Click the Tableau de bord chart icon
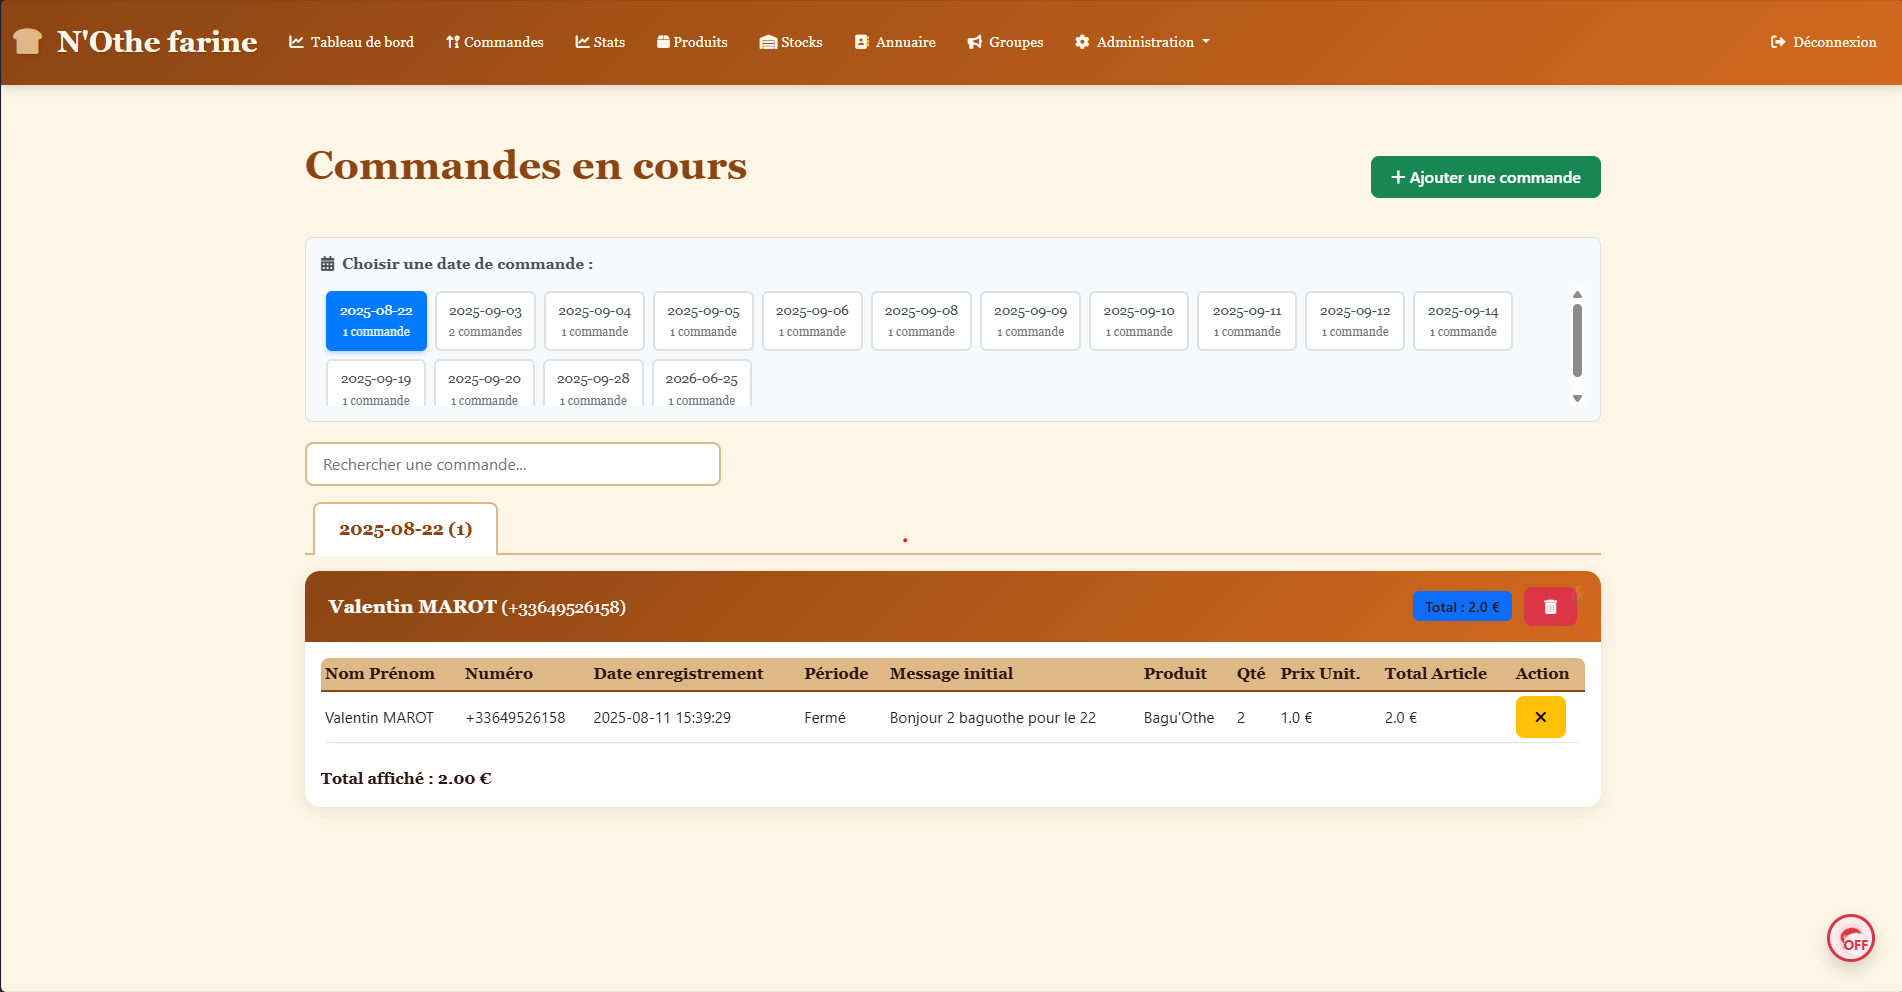 tap(296, 42)
